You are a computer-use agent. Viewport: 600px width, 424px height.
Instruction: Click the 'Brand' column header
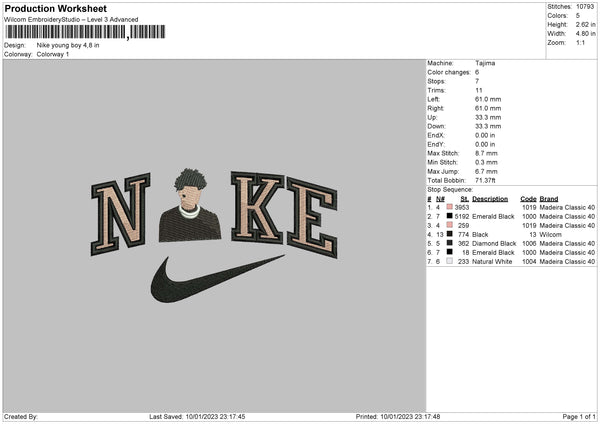(549, 199)
